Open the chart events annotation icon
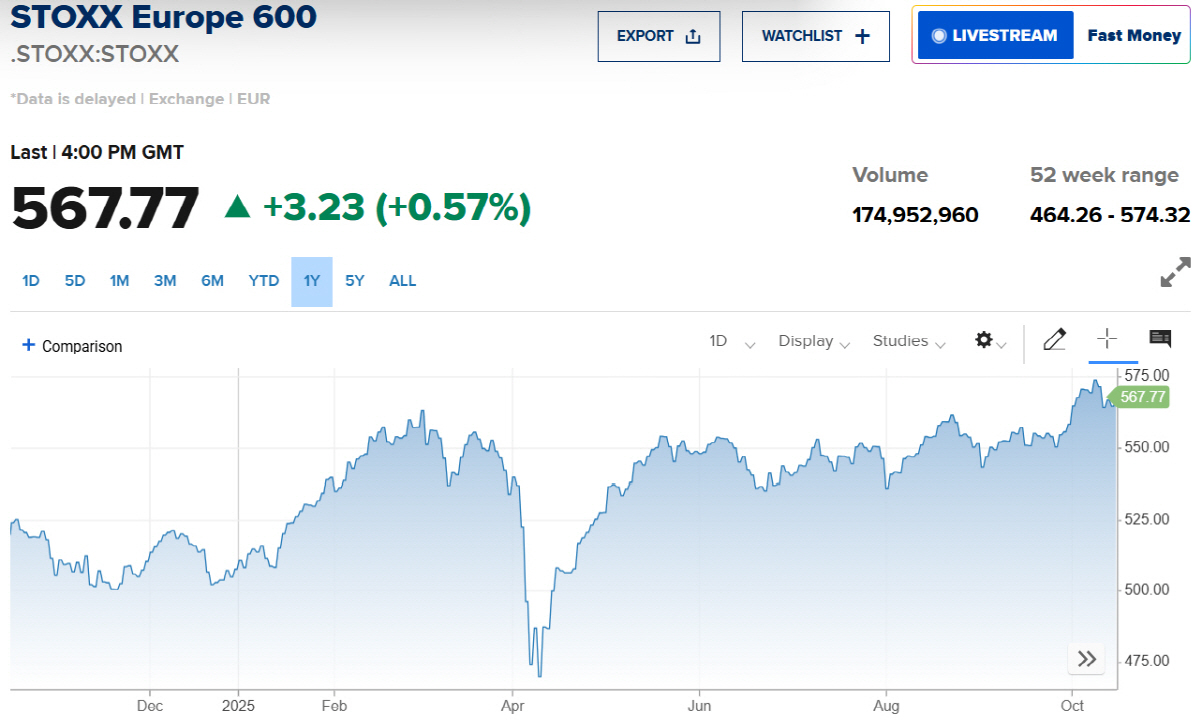 tap(1159, 340)
